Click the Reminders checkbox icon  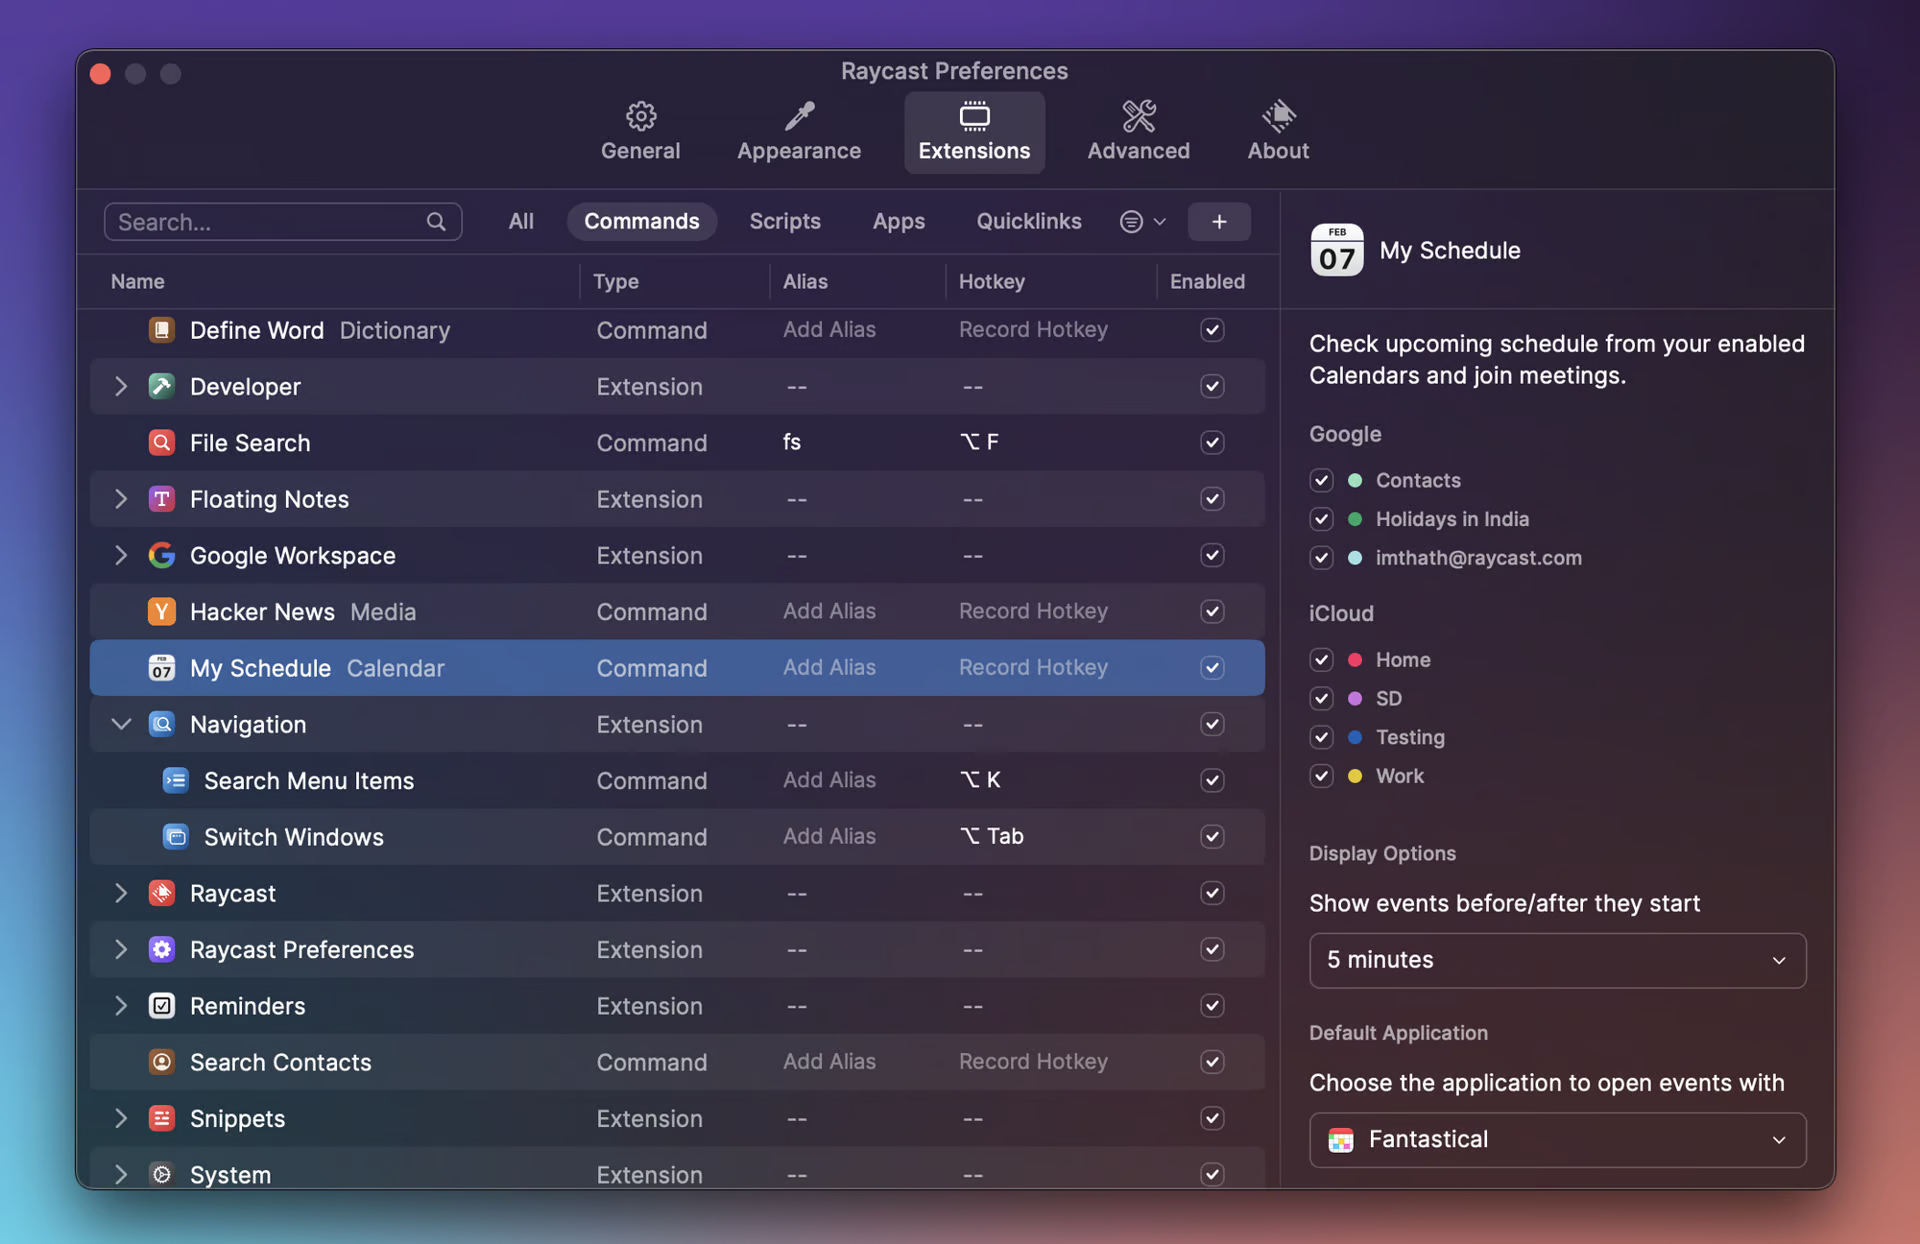(x=161, y=1006)
